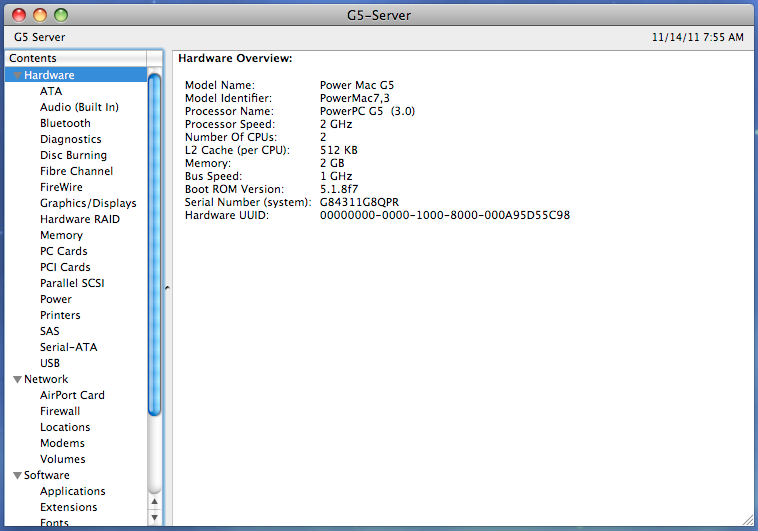Screen dimensions: 758x531
Task: Click the 512 KB L2 cache value
Action: (338, 150)
